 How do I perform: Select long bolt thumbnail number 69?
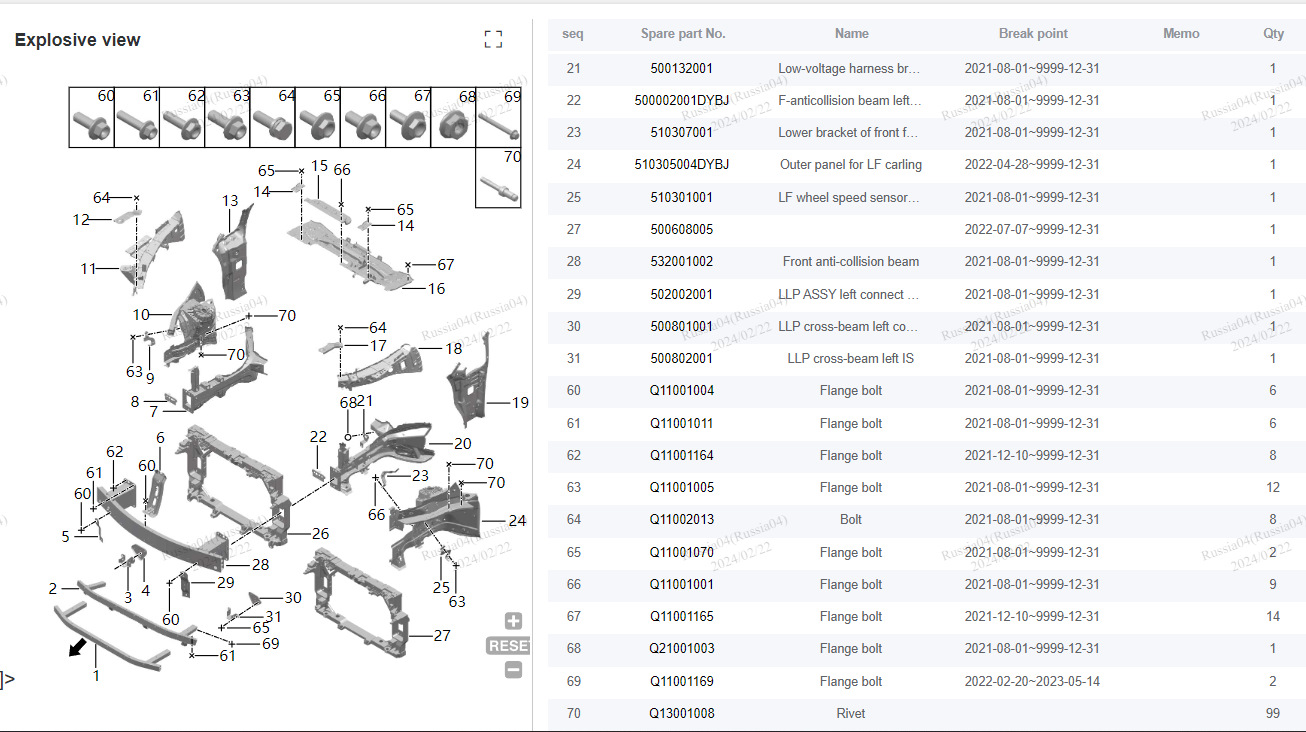click(x=499, y=118)
